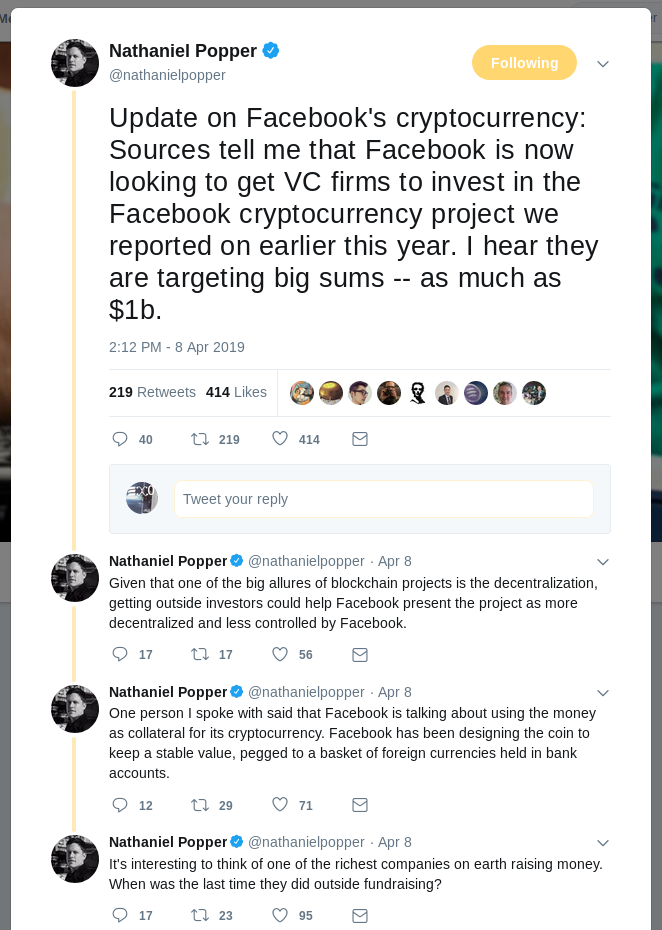Click reply icon on main tweet
Viewport: 662px width, 930px height.
[x=120, y=439]
